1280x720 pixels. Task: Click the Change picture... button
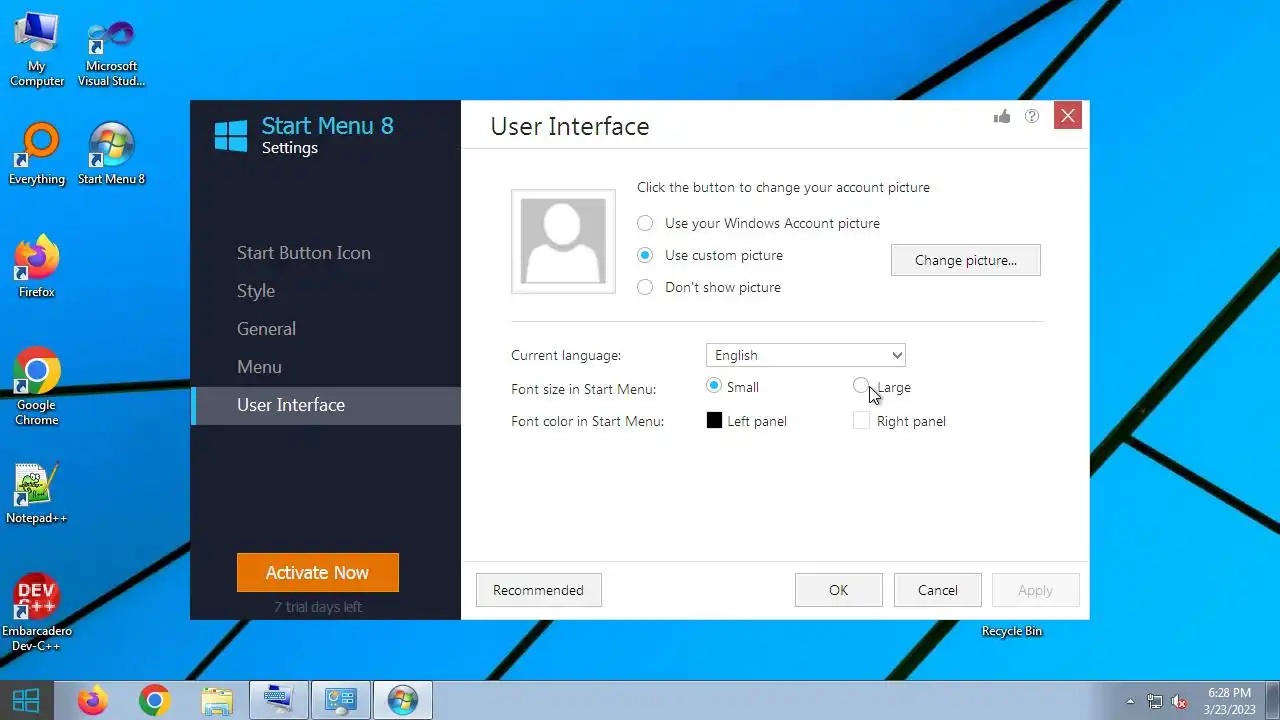(966, 260)
